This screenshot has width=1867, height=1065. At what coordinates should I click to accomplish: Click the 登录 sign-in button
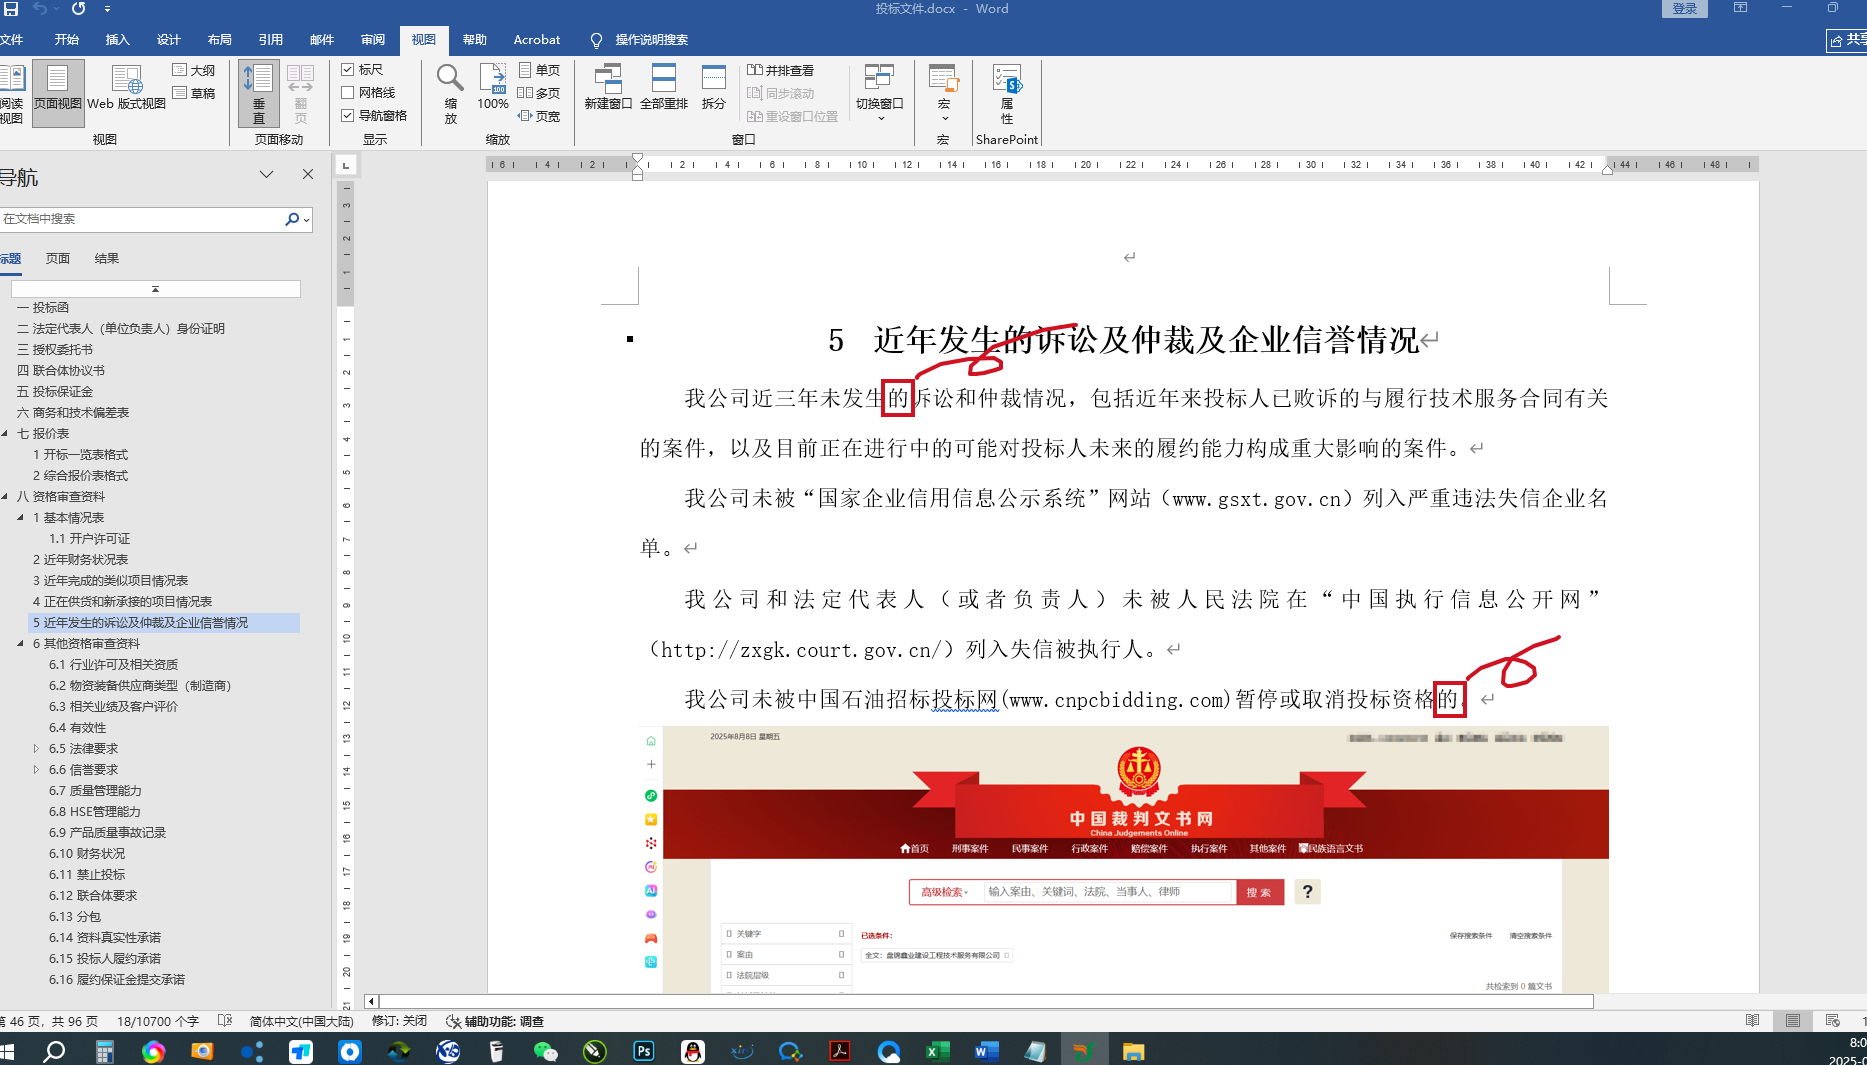point(1685,9)
